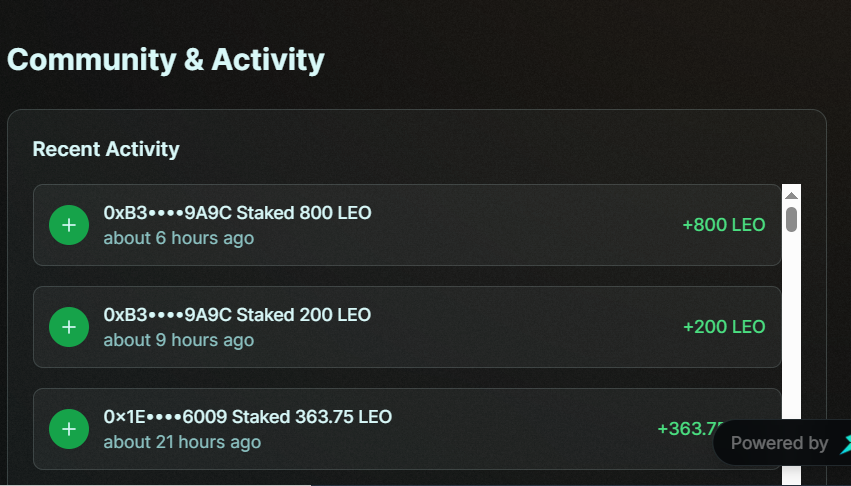Open the 0xB3••••9A9C Staked 200 LEO entry
This screenshot has height=486, width=851.
coord(237,315)
